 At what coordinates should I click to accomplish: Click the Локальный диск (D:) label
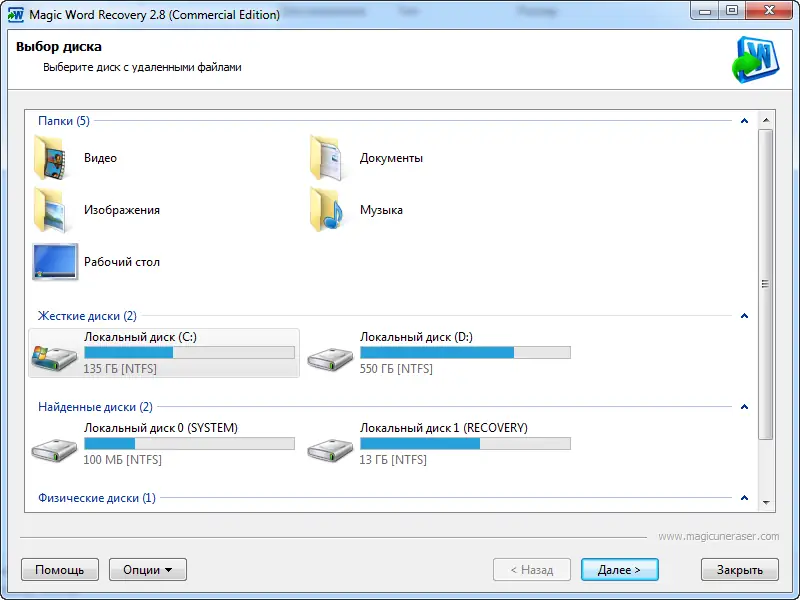pyautogui.click(x=416, y=337)
